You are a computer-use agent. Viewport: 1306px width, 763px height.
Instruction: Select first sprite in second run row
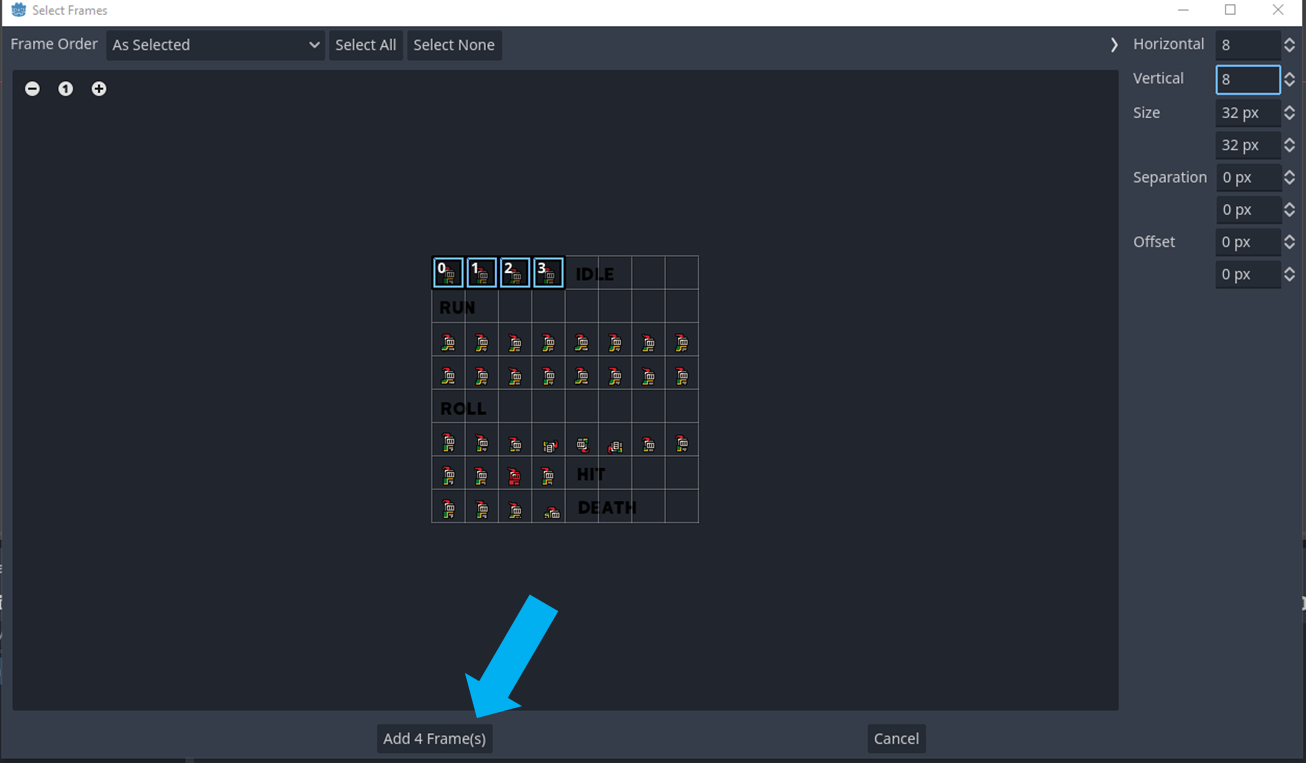pyautogui.click(x=448, y=374)
